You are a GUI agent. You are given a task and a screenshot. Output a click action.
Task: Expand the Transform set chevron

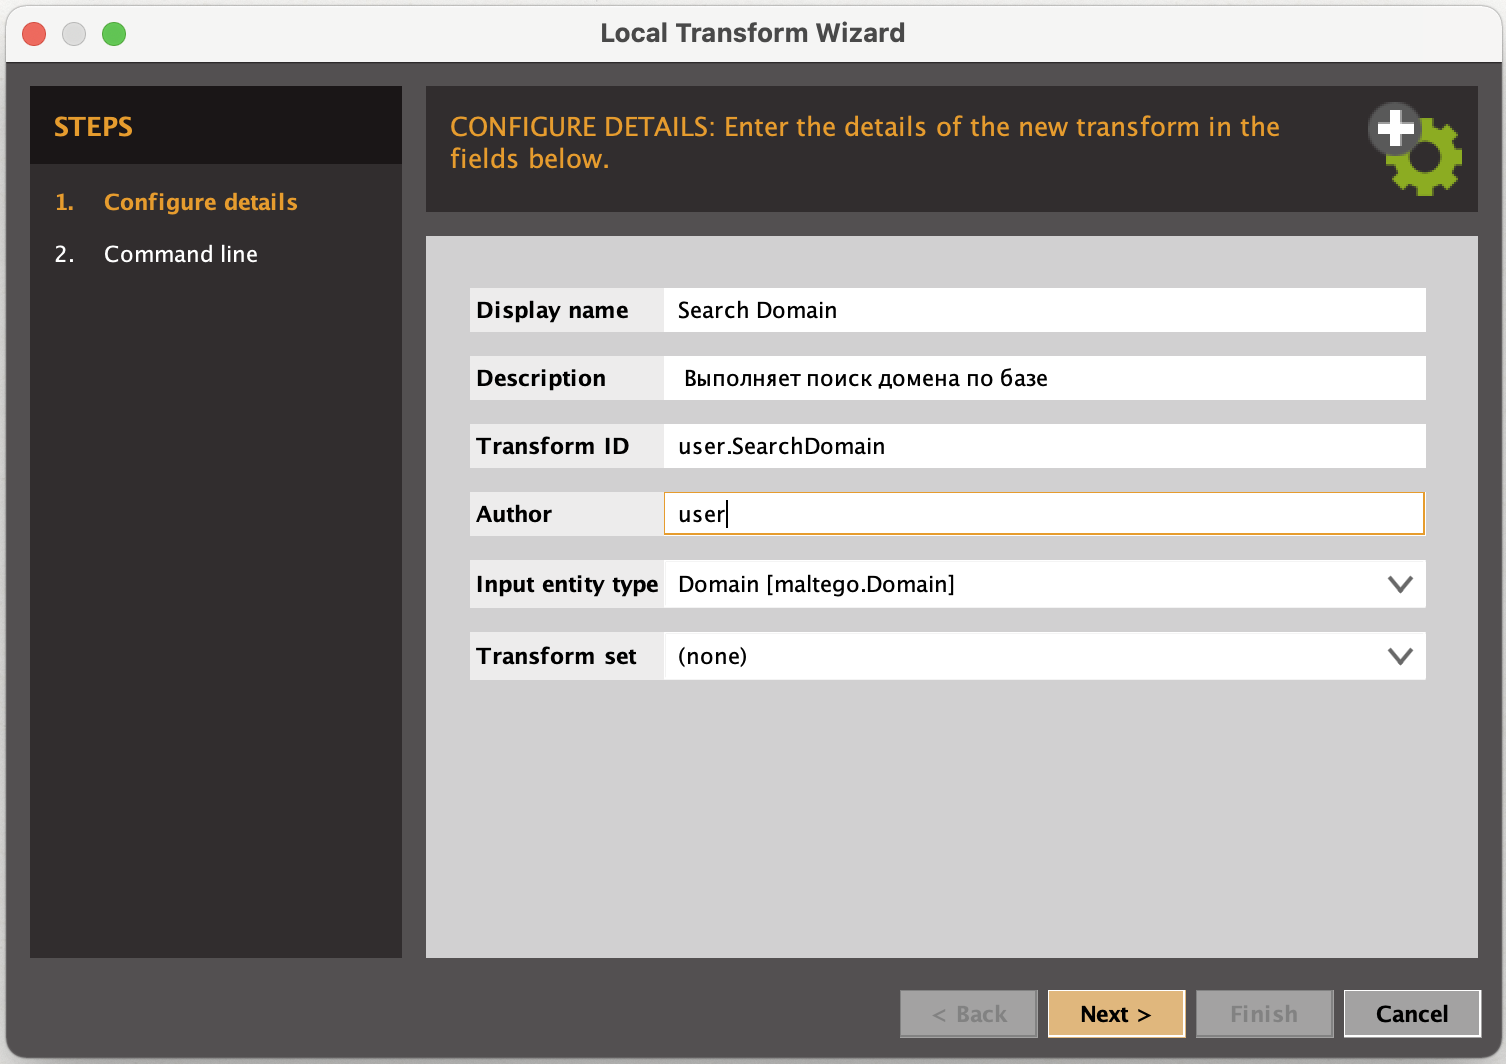point(1400,656)
